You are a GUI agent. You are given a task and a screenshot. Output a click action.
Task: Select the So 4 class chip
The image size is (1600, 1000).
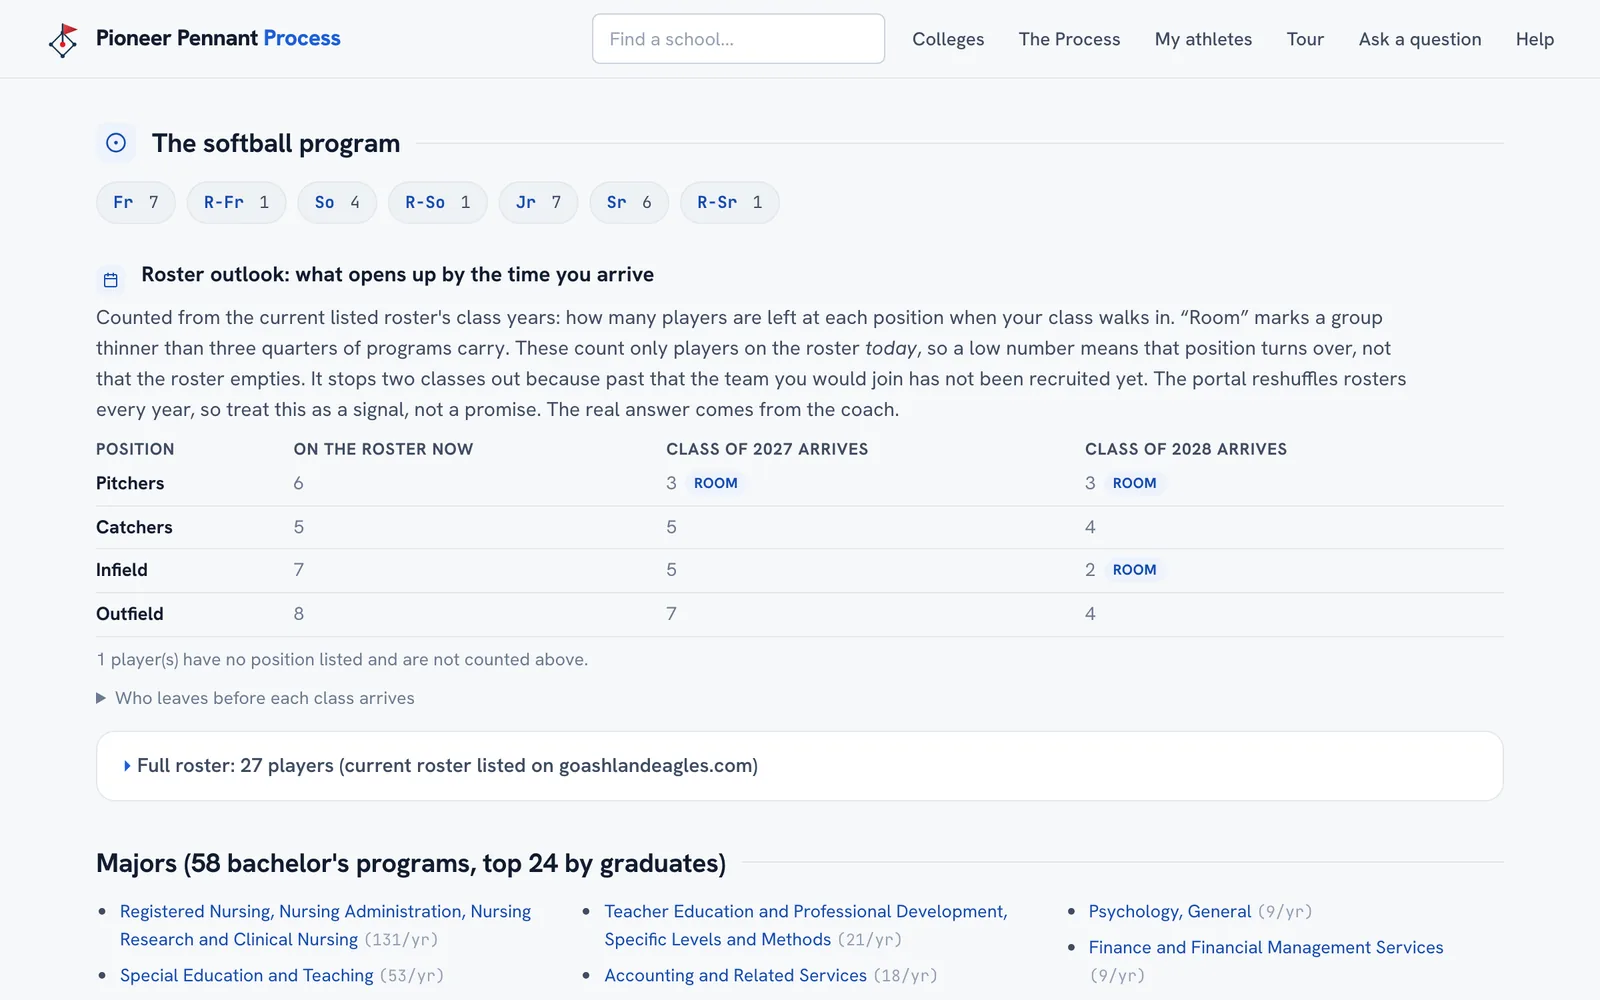[337, 203]
